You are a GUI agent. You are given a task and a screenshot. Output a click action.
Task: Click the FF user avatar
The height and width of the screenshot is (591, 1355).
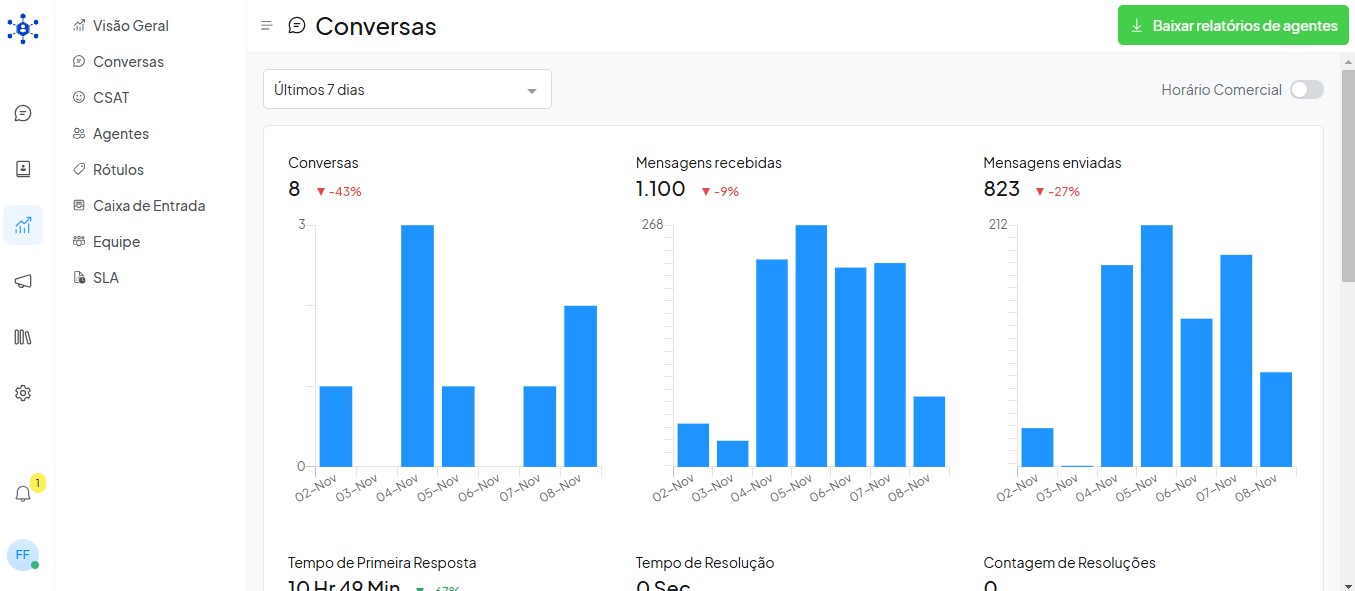click(22, 554)
